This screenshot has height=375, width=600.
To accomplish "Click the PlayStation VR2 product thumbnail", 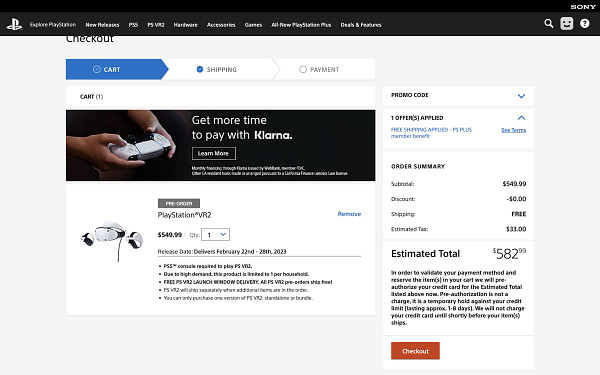I will [112, 239].
